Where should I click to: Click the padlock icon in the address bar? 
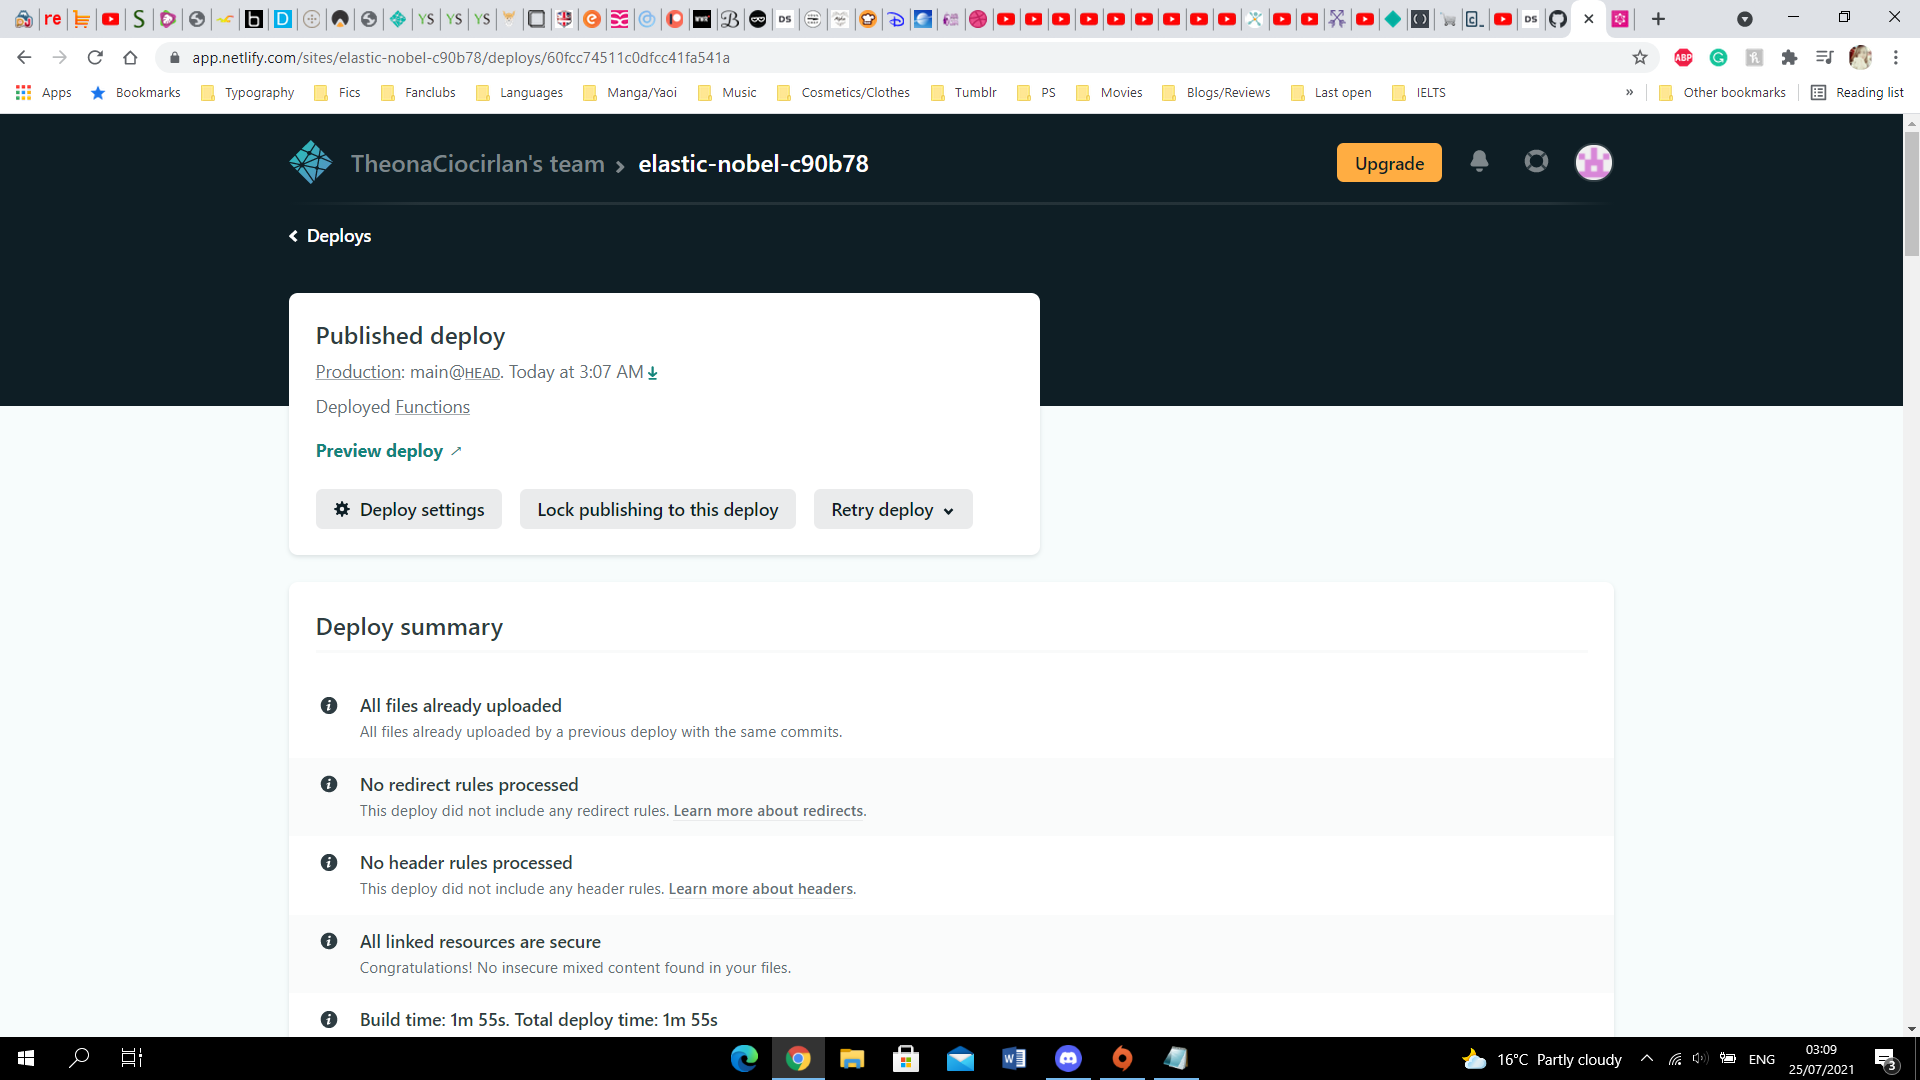click(x=173, y=57)
